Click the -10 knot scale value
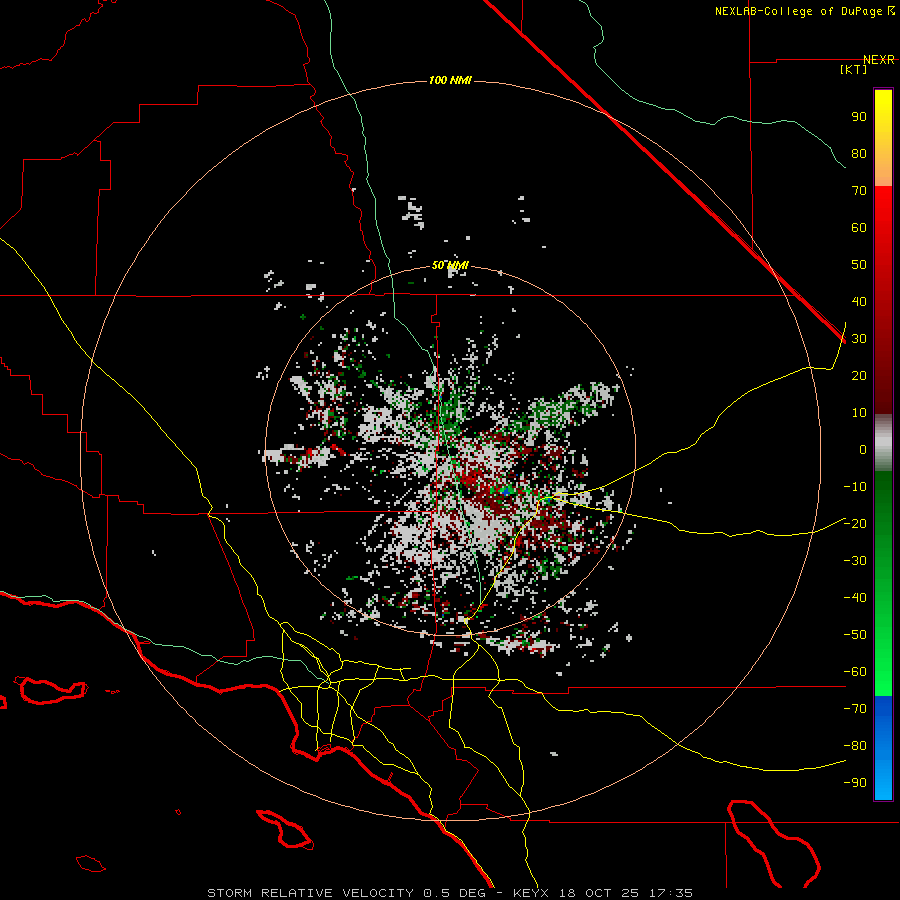This screenshot has width=900, height=900. point(855,487)
